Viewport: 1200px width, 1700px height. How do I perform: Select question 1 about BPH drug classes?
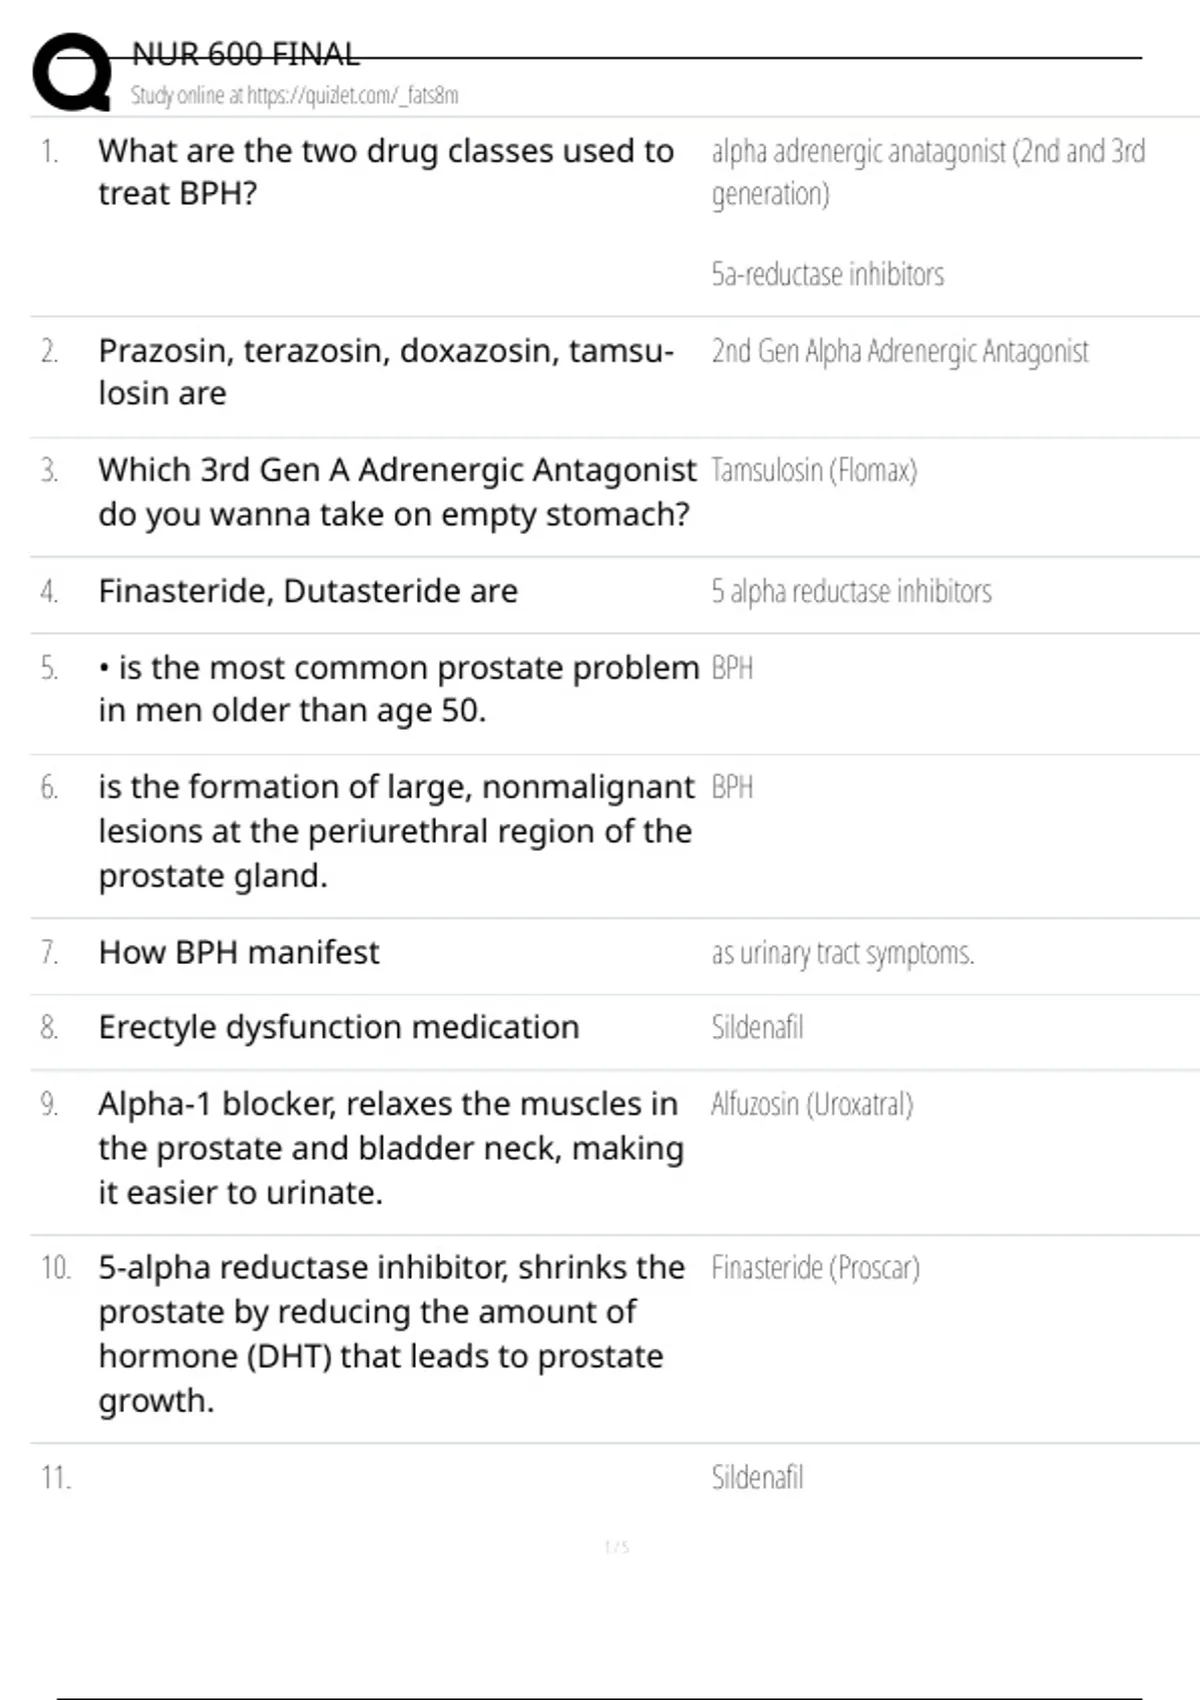(385, 171)
